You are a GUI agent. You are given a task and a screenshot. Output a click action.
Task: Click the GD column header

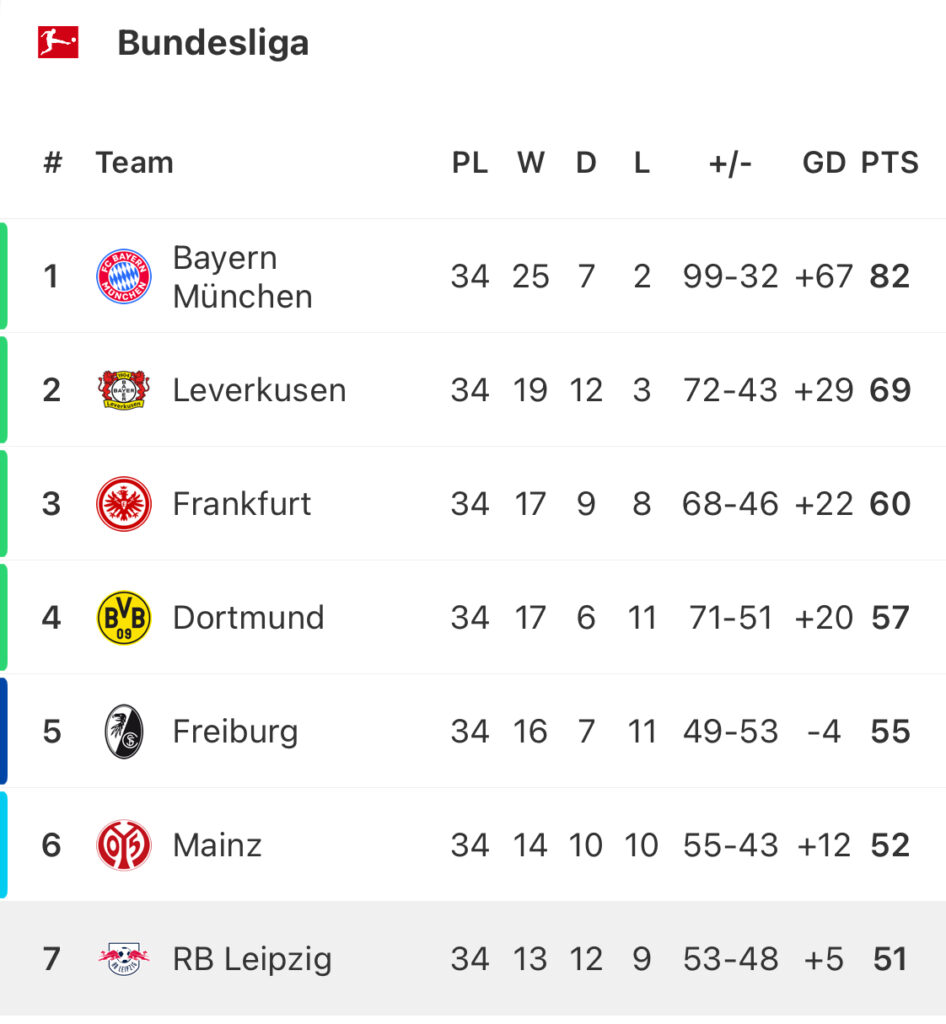(824, 163)
